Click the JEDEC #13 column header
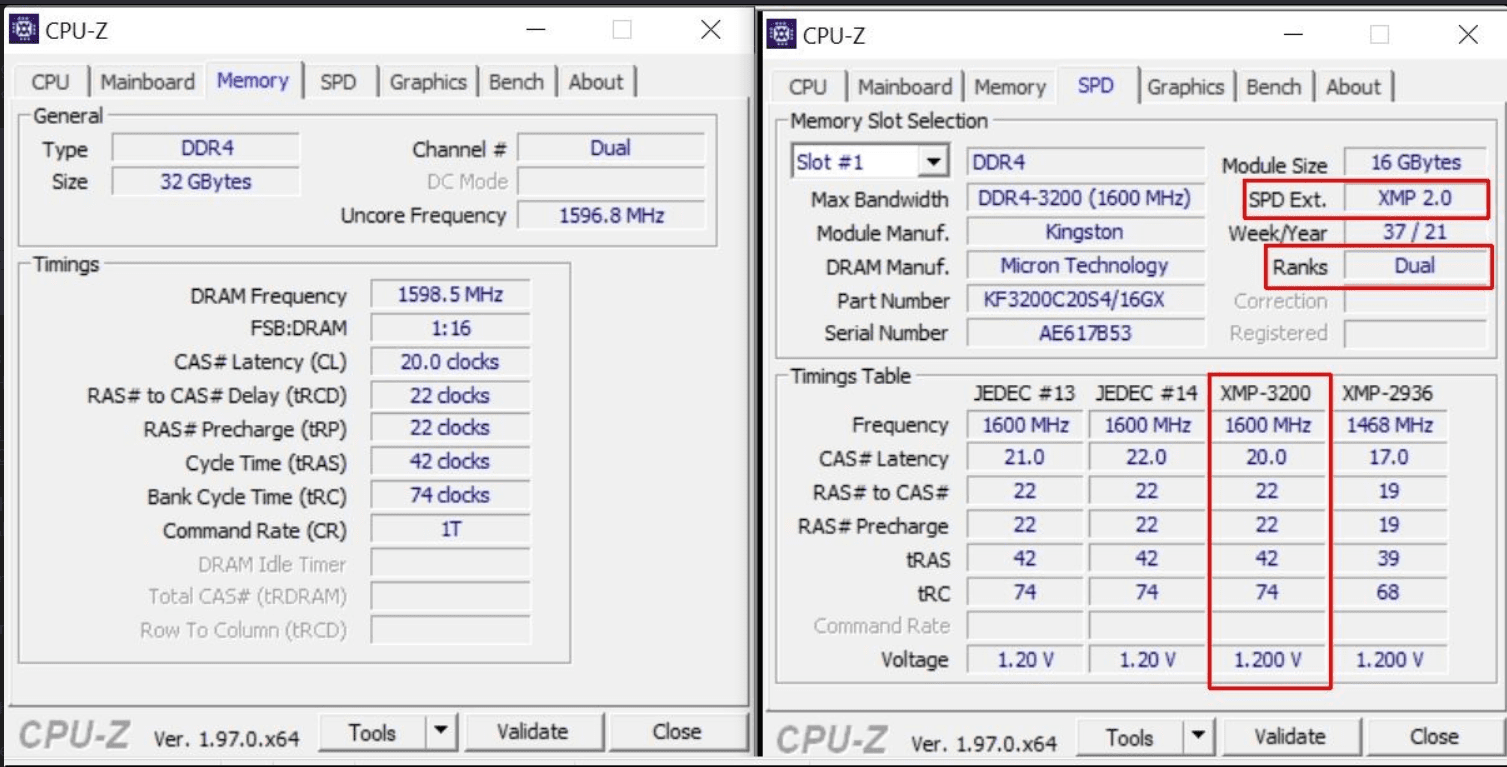Screen dimensions: 1507x767 point(1025,393)
